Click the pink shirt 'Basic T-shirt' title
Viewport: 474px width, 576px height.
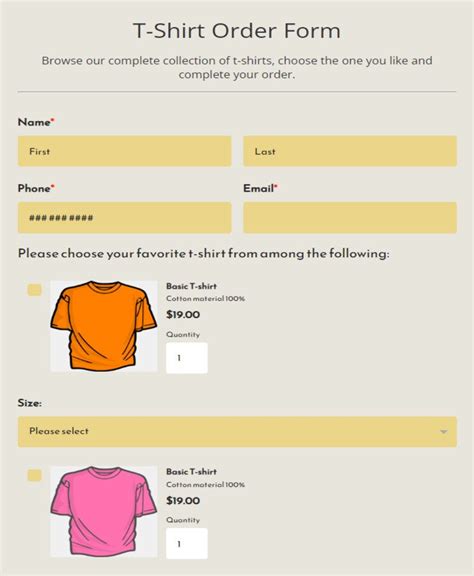191,472
